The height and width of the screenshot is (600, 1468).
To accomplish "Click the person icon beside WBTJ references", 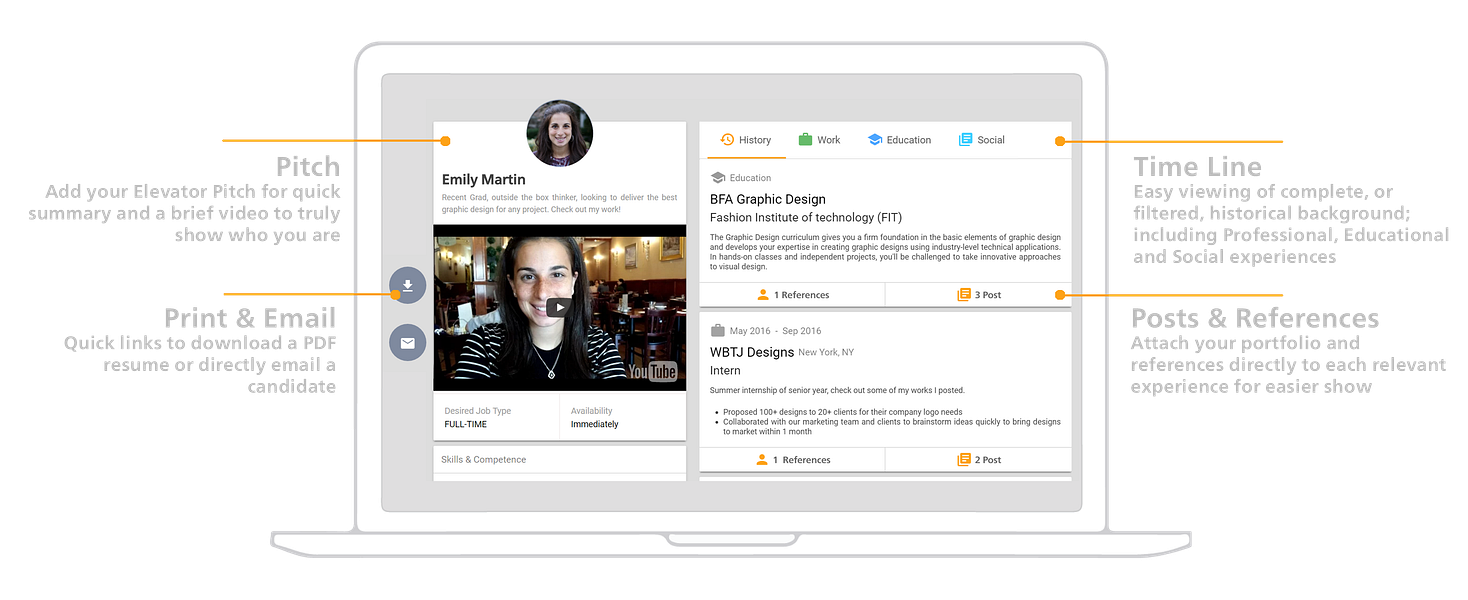I will (763, 460).
